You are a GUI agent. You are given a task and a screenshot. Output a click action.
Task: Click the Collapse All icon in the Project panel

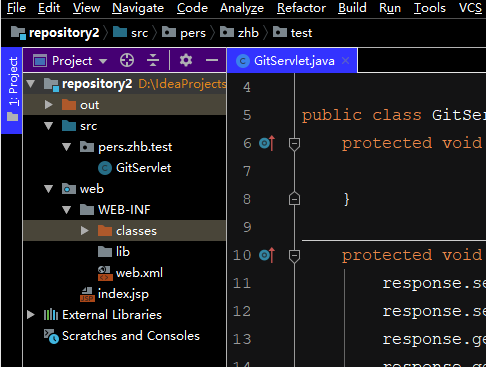coord(153,60)
